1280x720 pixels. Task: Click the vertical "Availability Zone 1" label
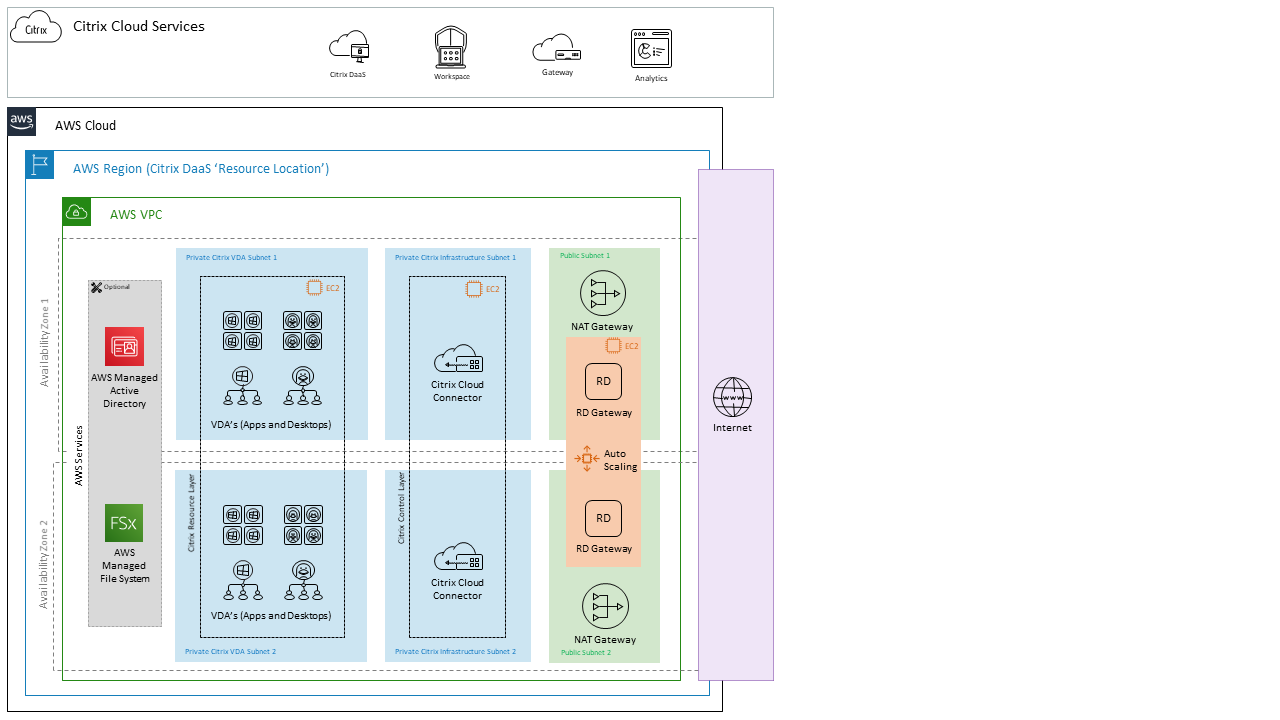(x=44, y=343)
